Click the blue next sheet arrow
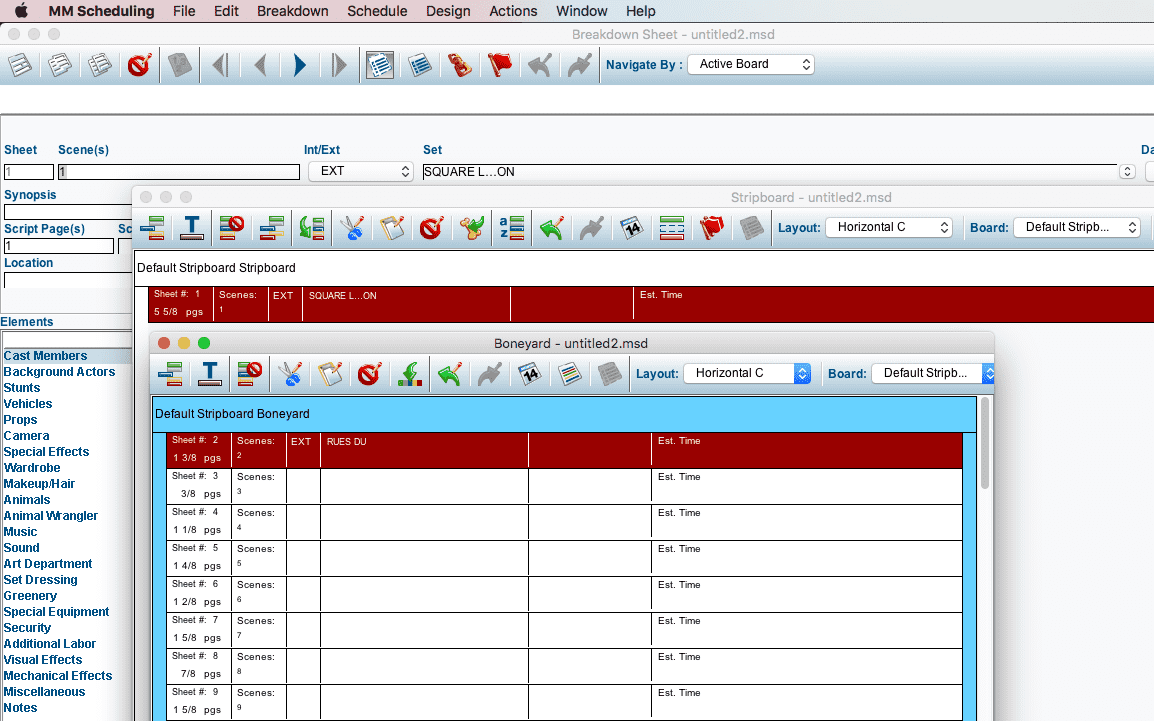This screenshot has width=1154, height=721. [299, 65]
